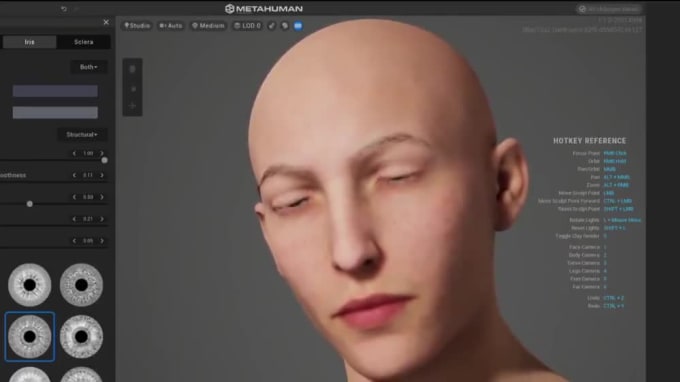Open the lower grayish iris color swatch
The image size is (680, 382).
click(55, 113)
